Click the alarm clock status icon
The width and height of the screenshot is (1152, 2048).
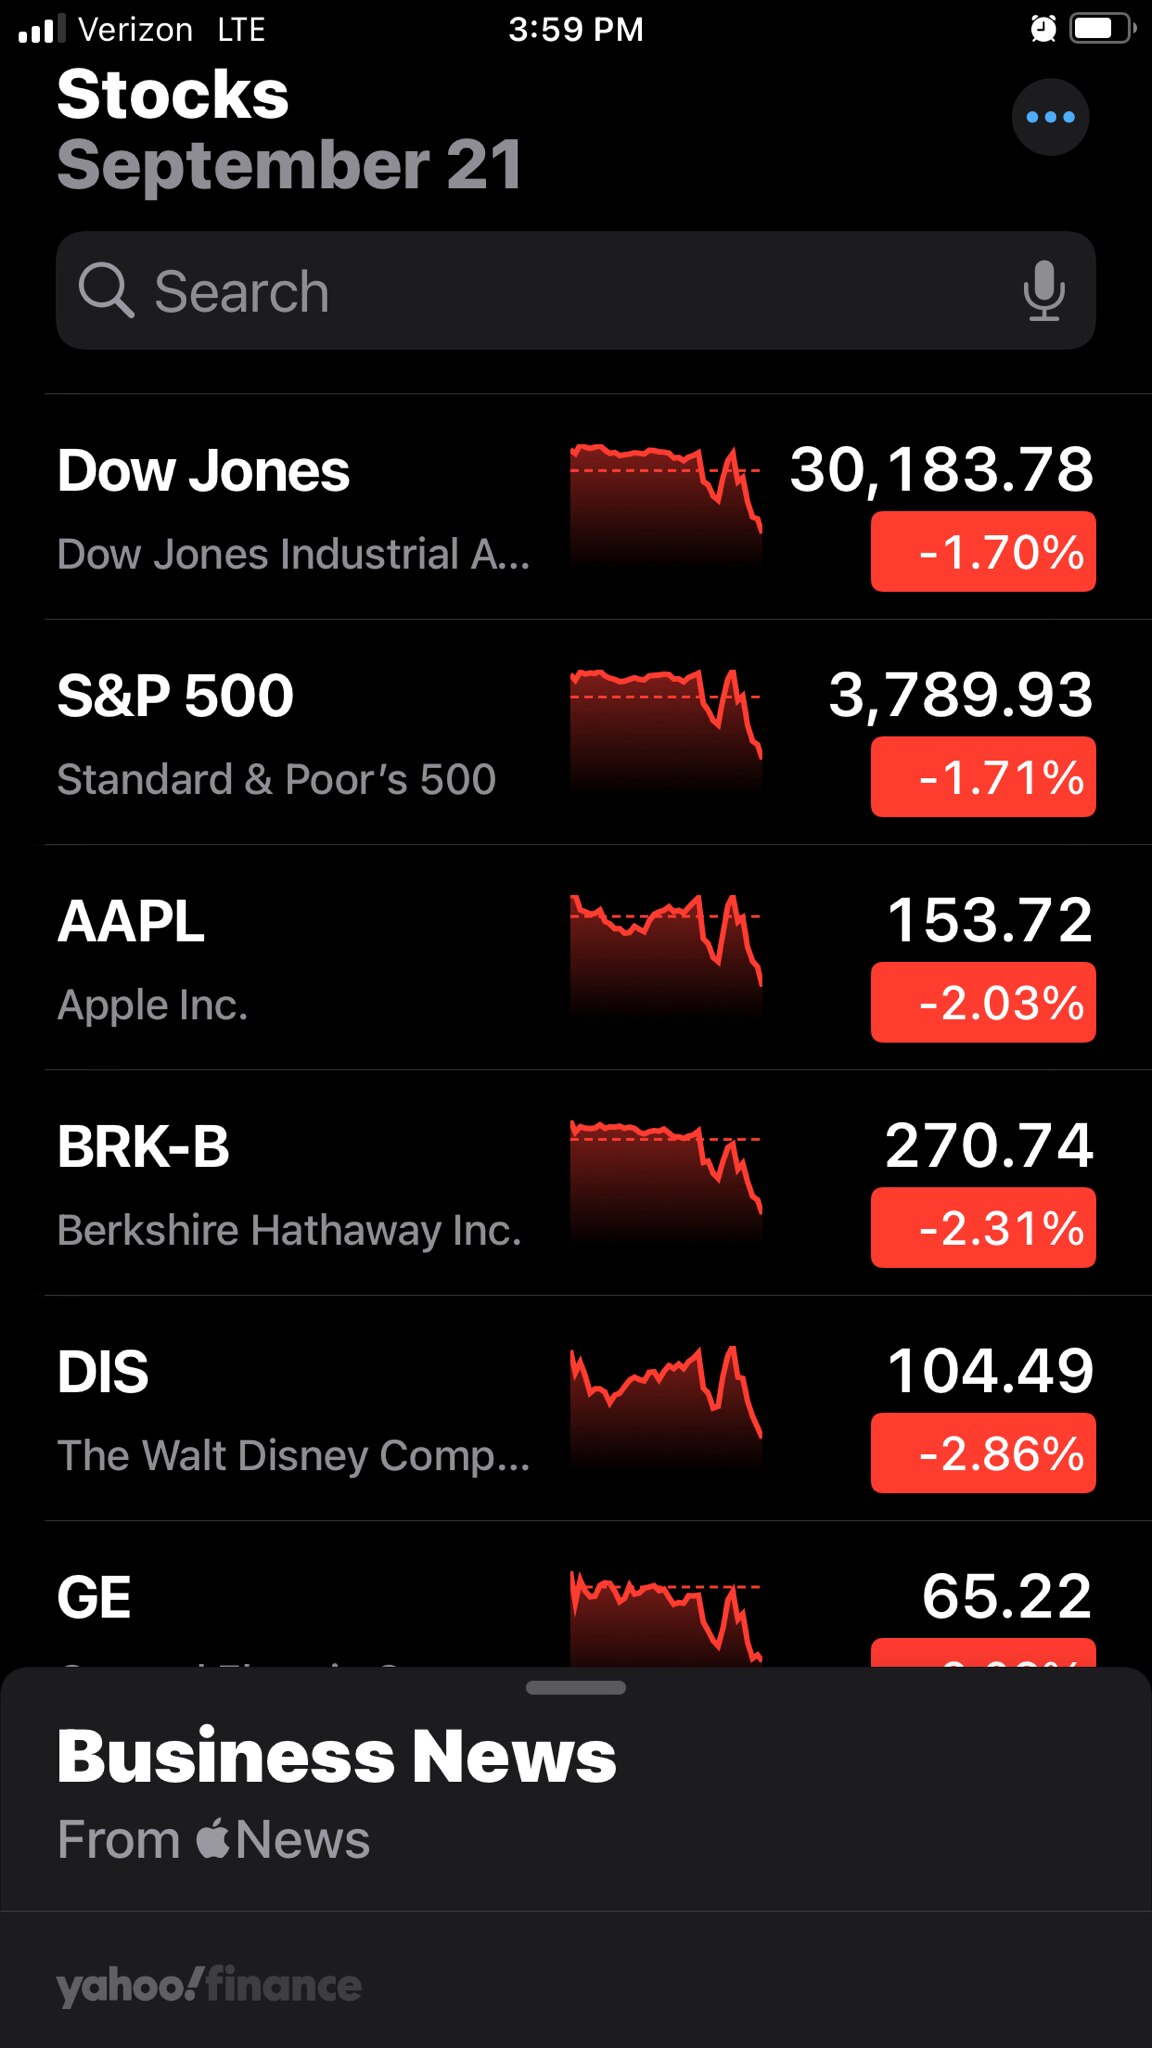[x=1043, y=29]
